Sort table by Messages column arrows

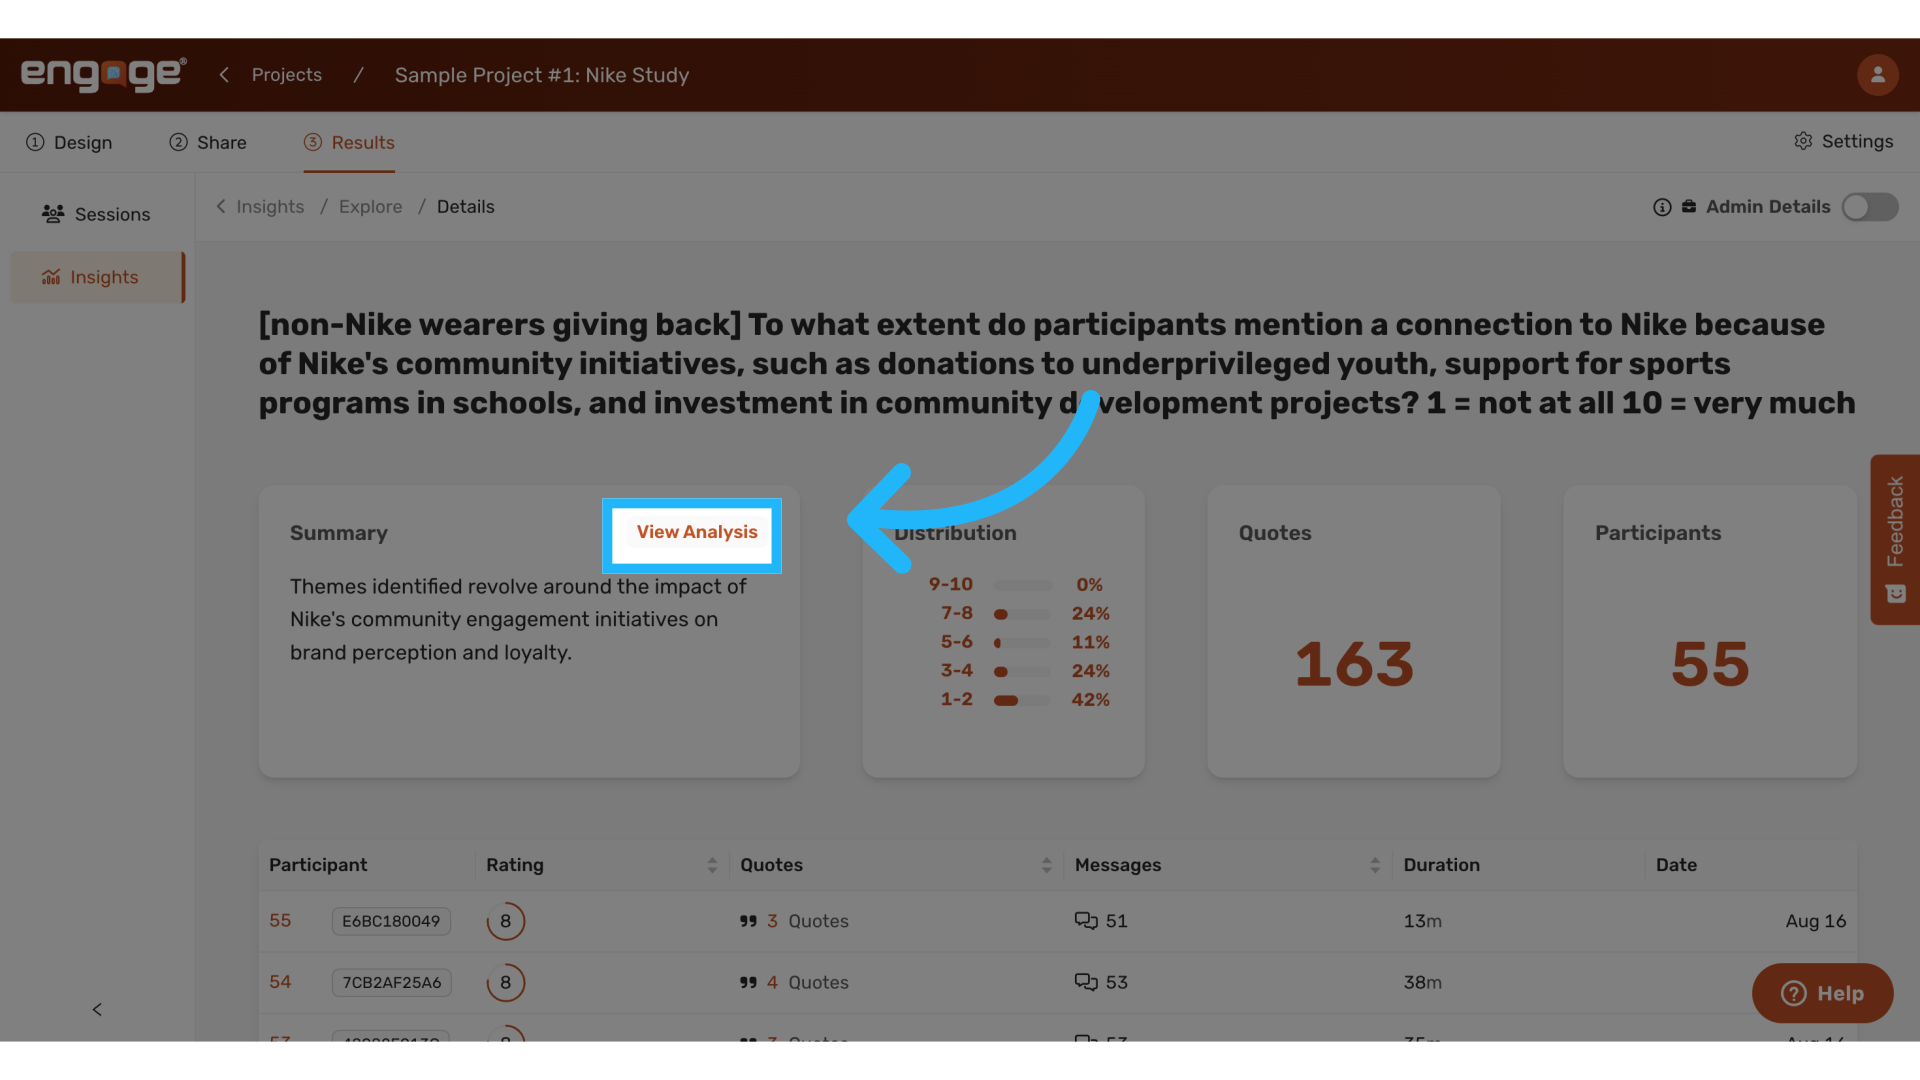point(1375,865)
